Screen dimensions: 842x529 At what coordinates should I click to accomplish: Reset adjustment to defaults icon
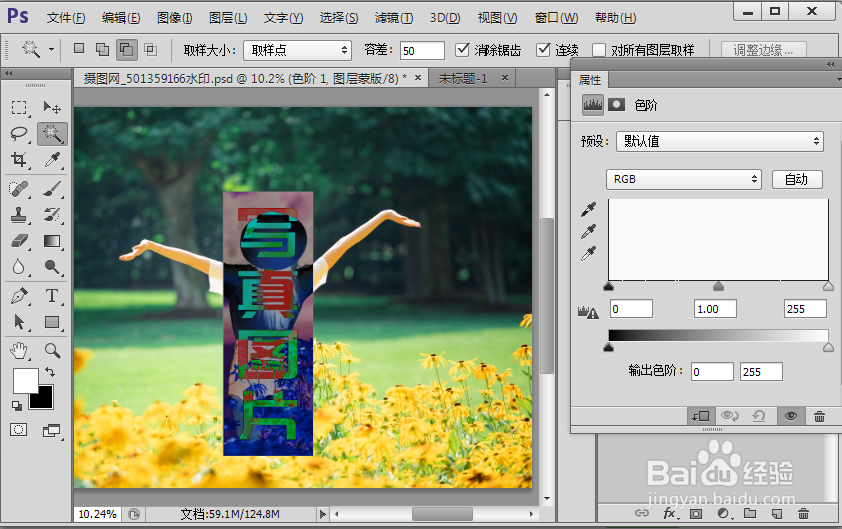tap(759, 416)
